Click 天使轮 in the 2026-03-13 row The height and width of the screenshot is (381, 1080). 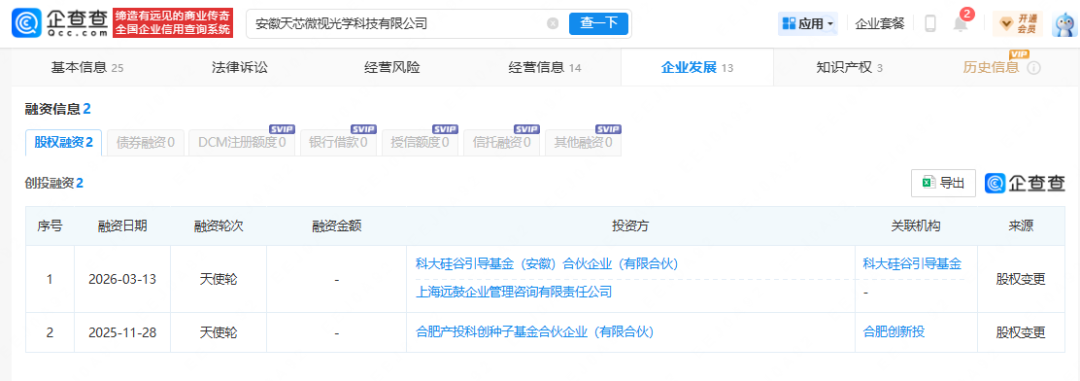(218, 279)
